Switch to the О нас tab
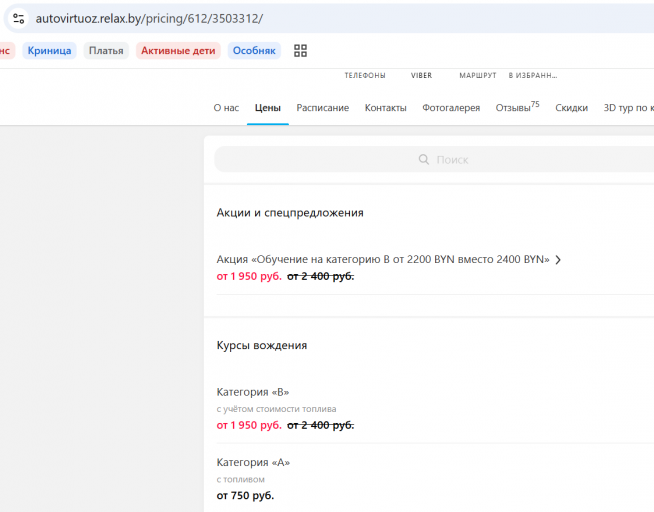Viewport: 654px width, 512px height. [x=226, y=108]
